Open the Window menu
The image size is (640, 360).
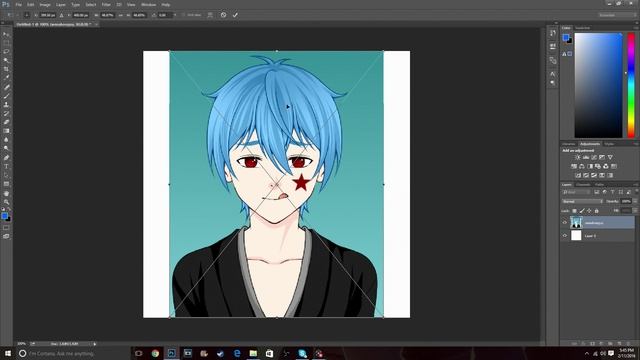(x=148, y=4)
